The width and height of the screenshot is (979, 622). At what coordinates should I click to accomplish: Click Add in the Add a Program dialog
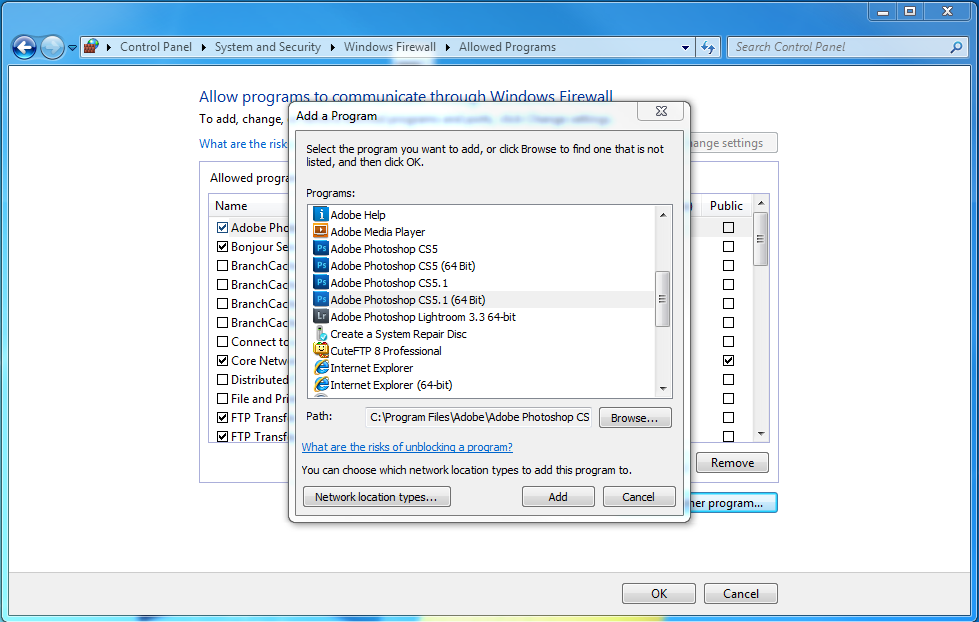(x=558, y=497)
